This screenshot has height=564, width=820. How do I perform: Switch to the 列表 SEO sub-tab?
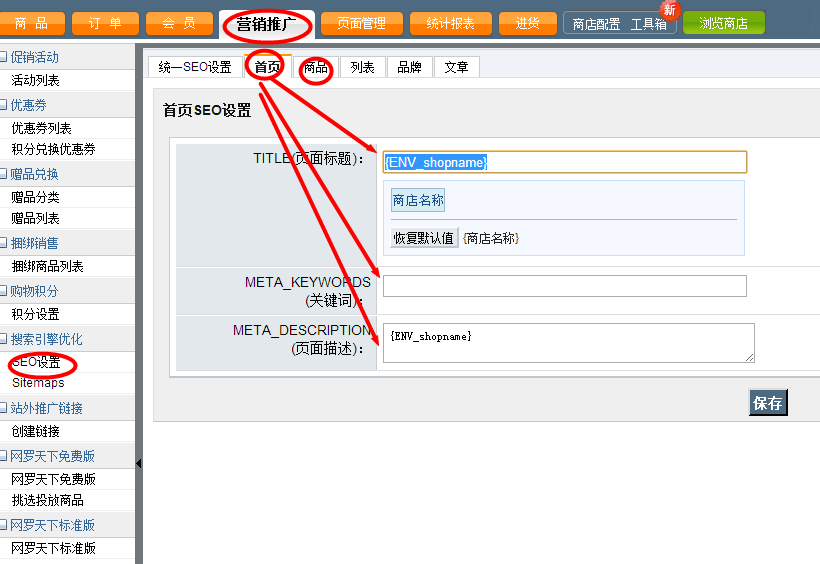point(362,67)
